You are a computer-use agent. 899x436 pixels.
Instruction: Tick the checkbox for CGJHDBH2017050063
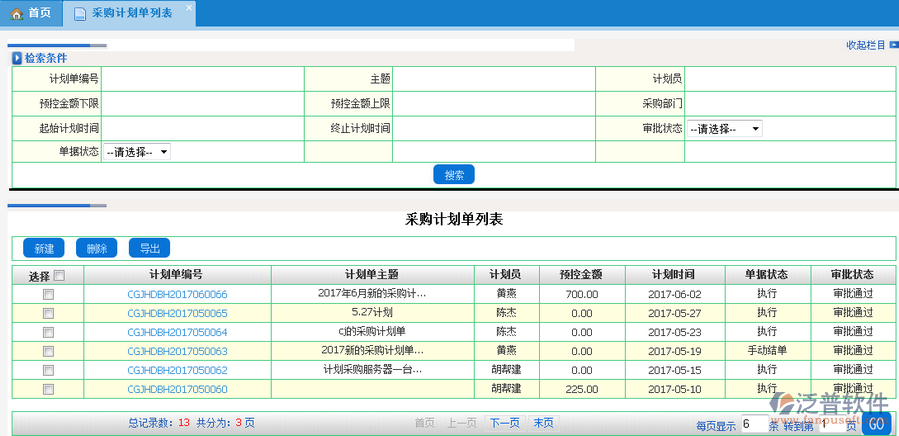point(48,351)
